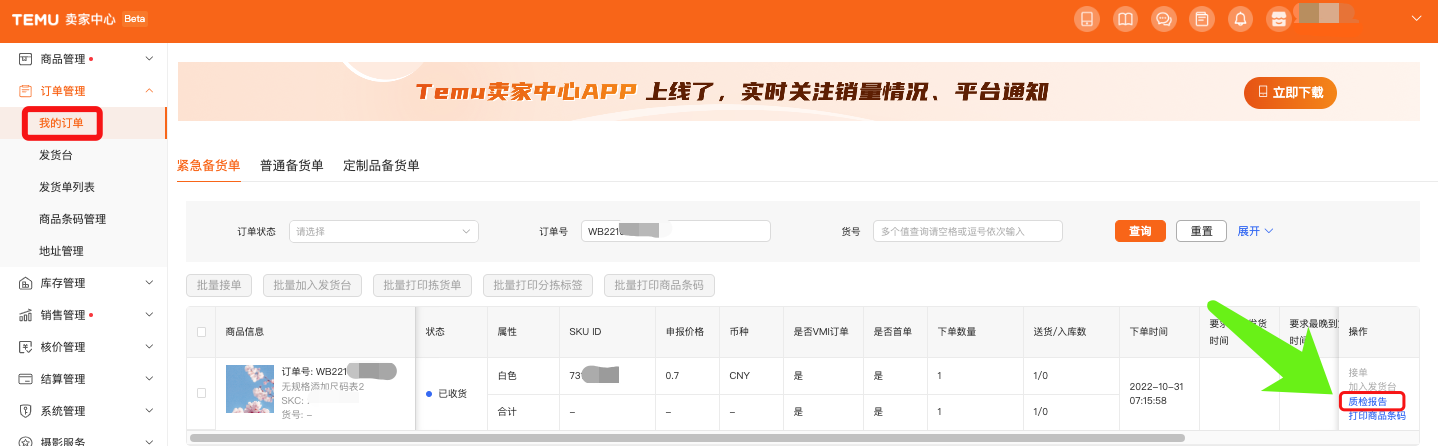This screenshot has width=1438, height=446.
Task: Open the 订单状态 dropdown
Action: [x=384, y=231]
